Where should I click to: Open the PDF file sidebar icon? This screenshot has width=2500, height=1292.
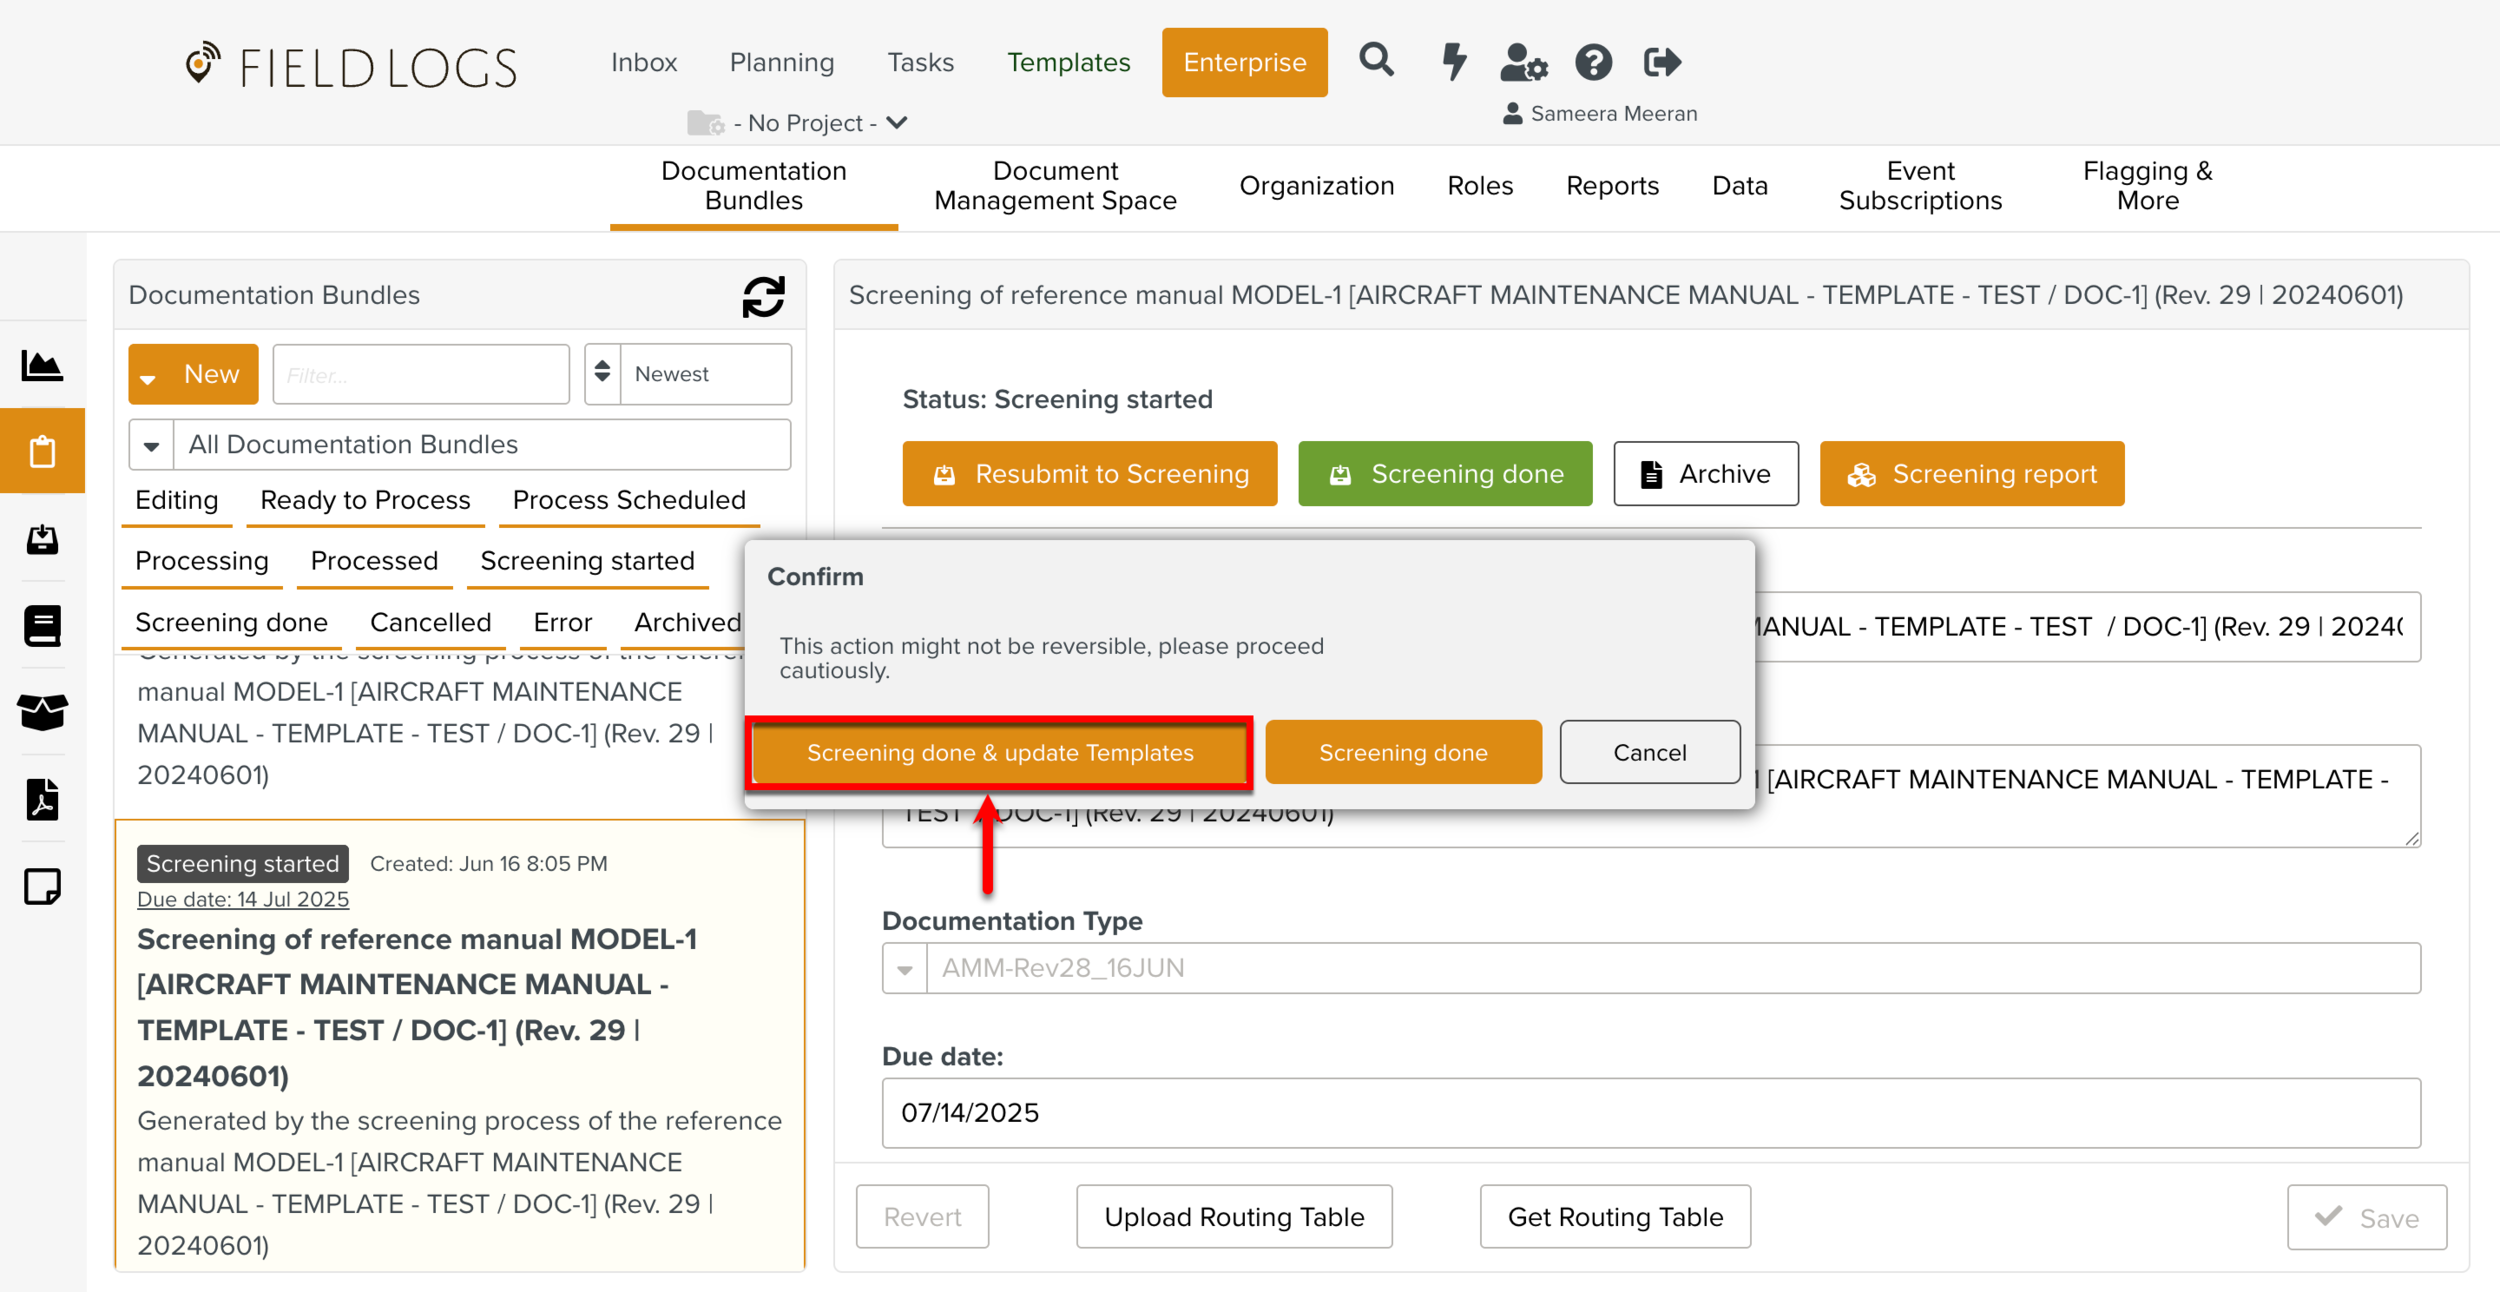[x=42, y=800]
